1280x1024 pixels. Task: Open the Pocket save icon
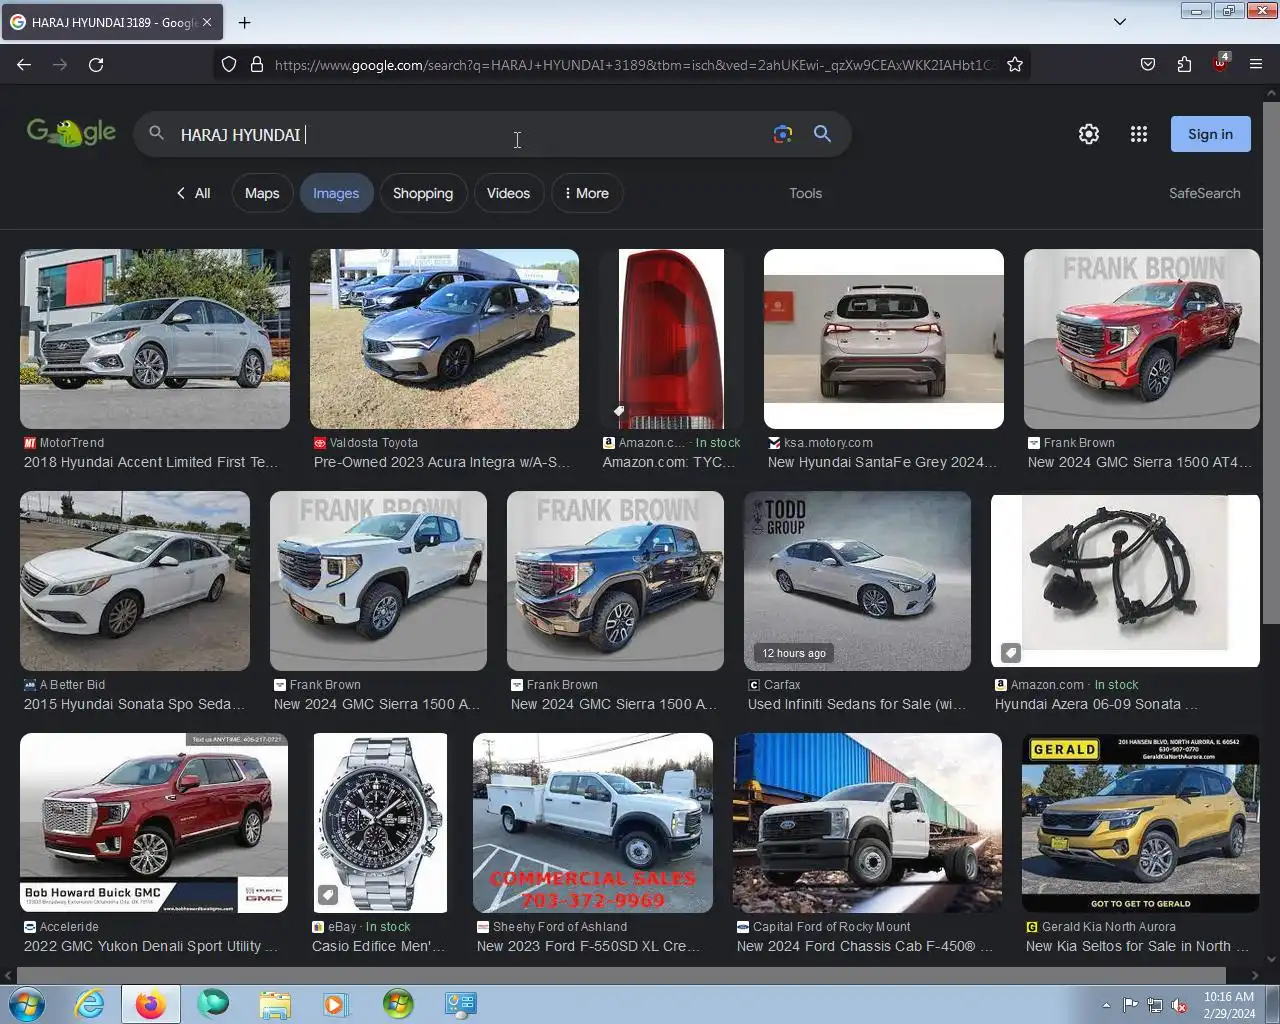[x=1148, y=64]
